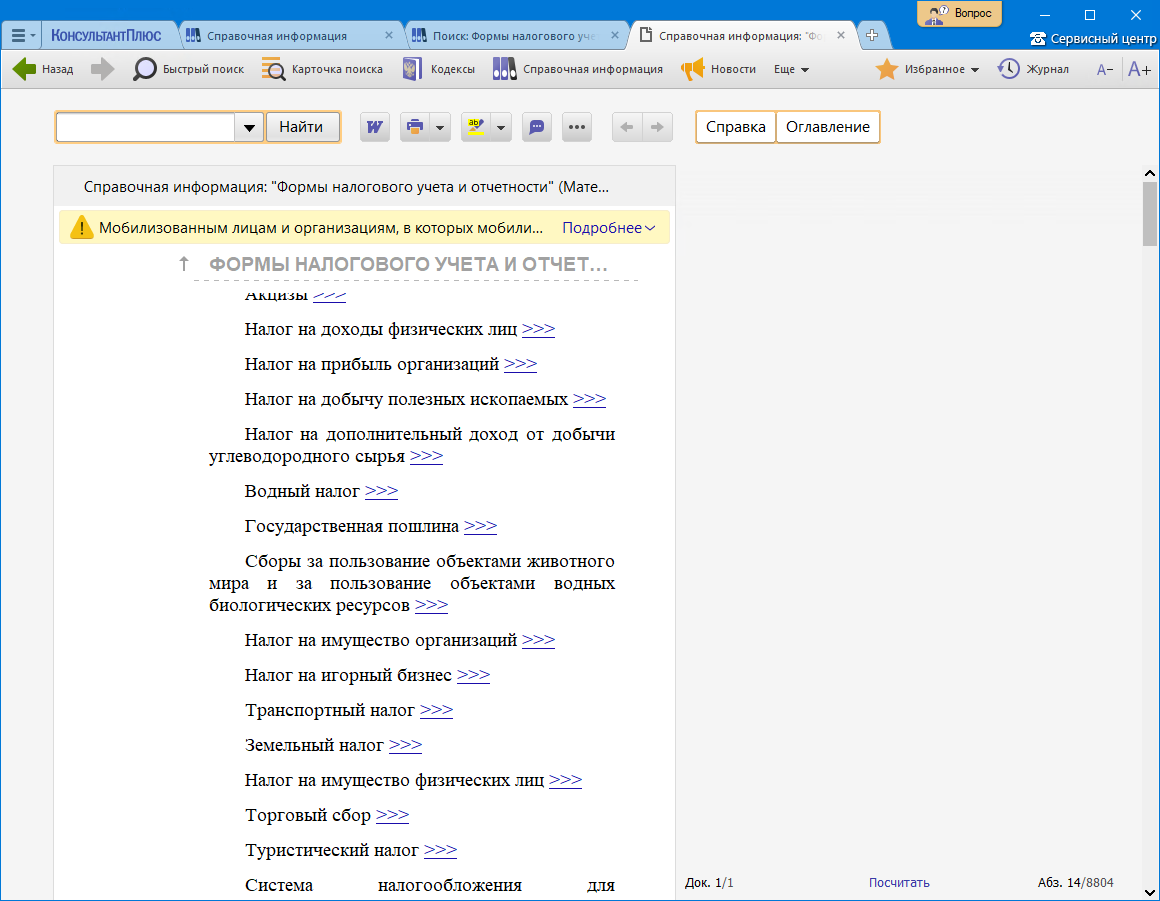
Task: Click the Quick Search magnifier icon
Action: tap(145, 70)
